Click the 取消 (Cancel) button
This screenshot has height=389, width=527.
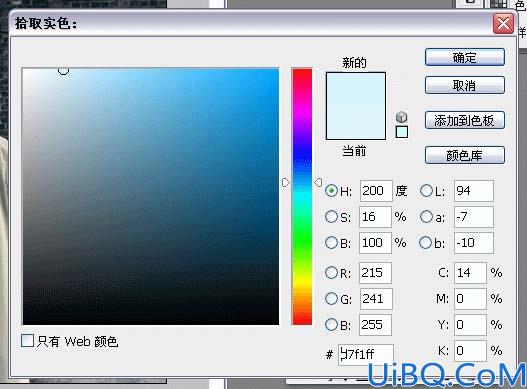pyautogui.click(x=464, y=85)
